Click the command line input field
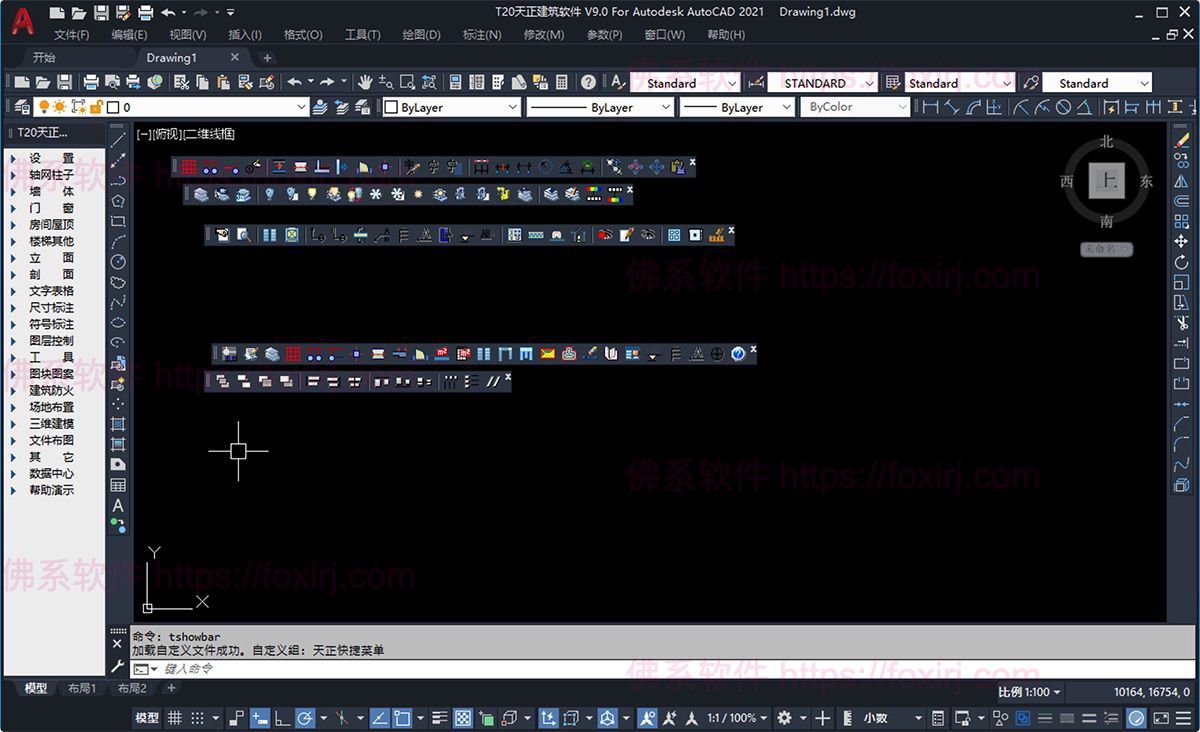The height and width of the screenshot is (732, 1200). tap(300, 668)
